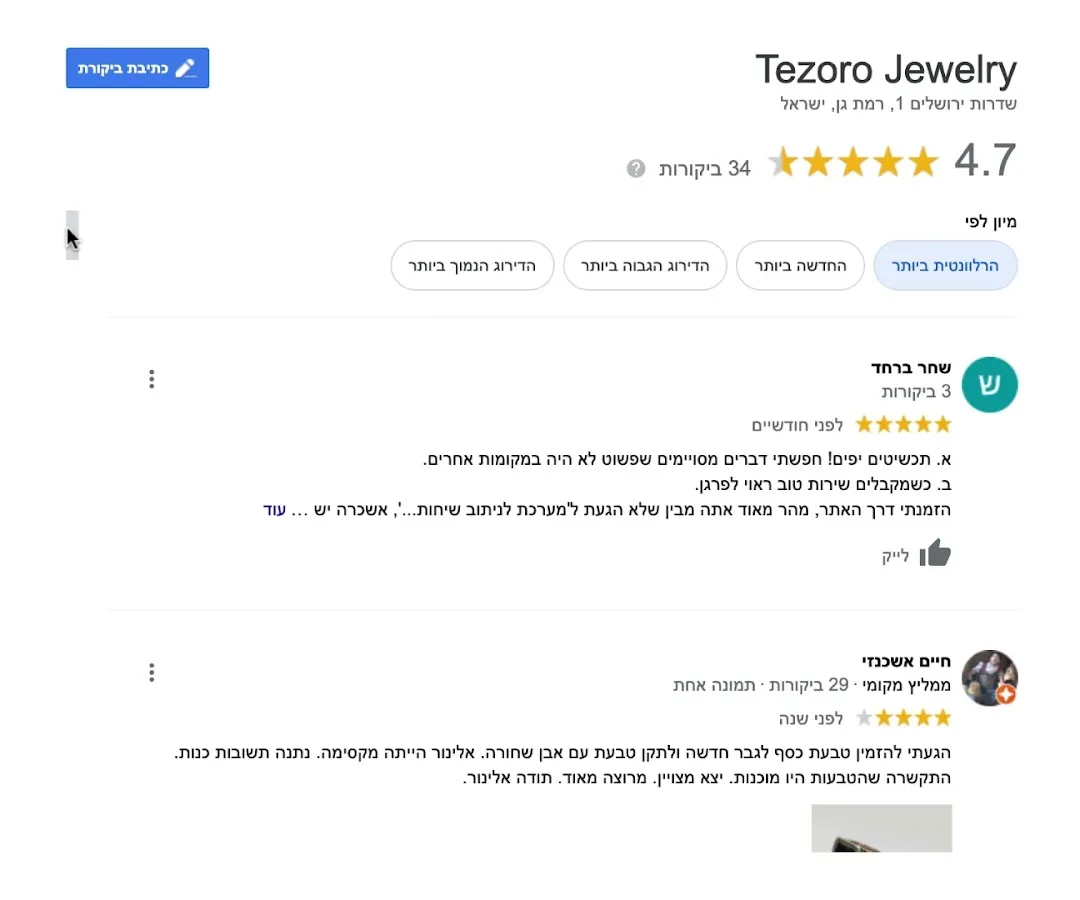Open the review photo thumbnail
This screenshot has height=900, width=1080.
pyautogui.click(x=881, y=828)
